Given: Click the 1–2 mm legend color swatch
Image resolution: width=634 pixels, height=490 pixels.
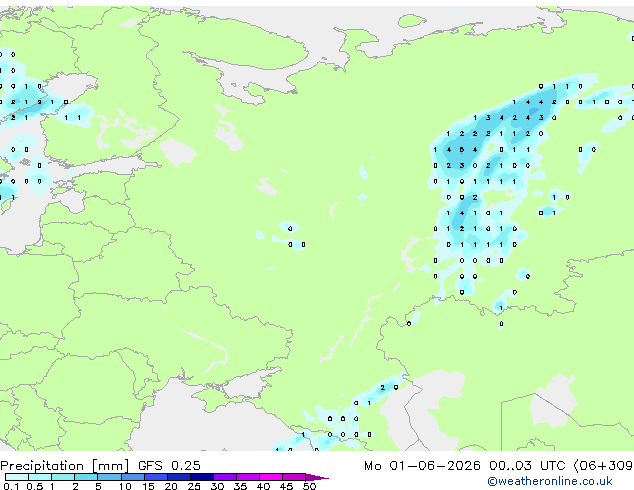Looking at the screenshot, I should click(x=63, y=477).
